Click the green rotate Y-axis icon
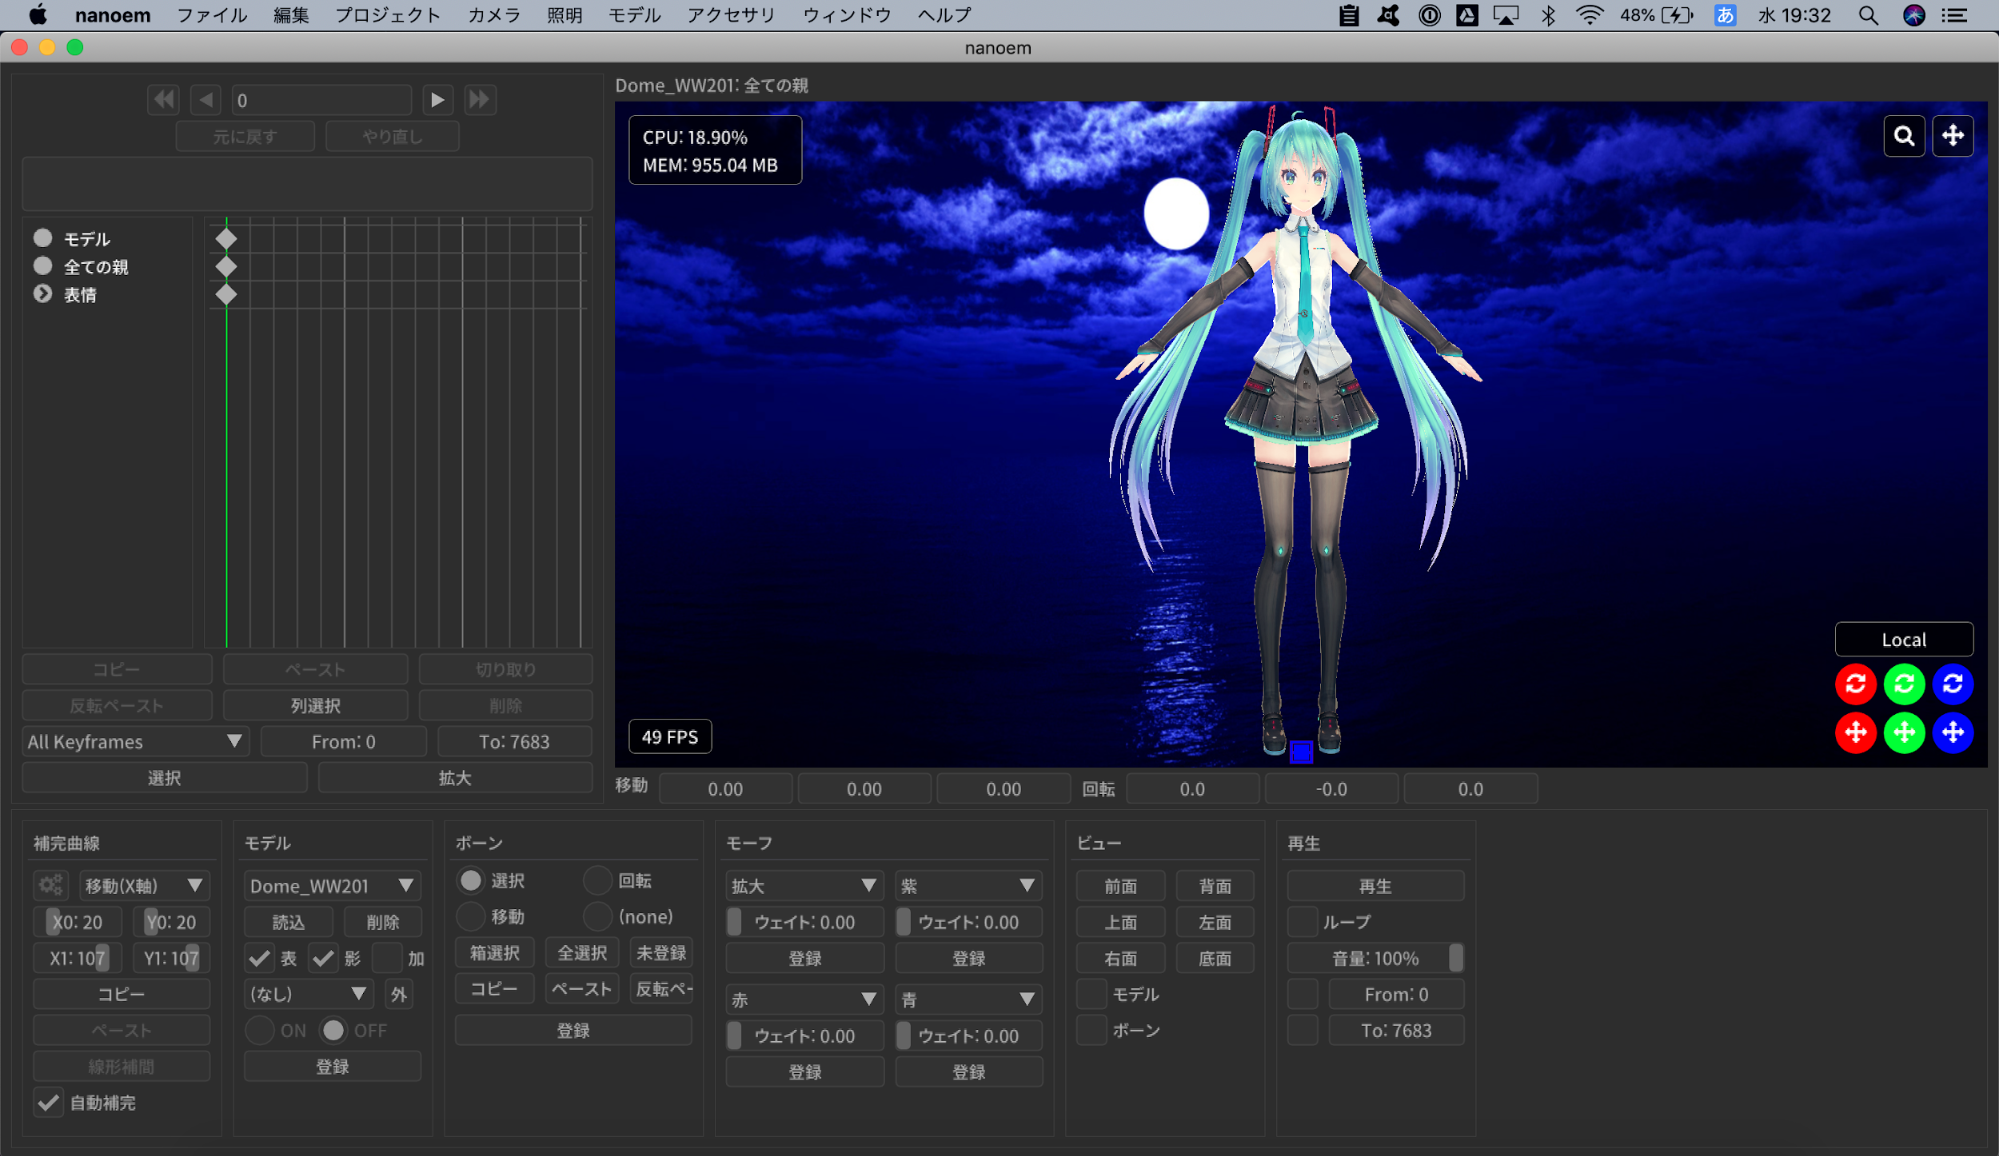Viewport: 1999px width, 1157px height. coord(1904,684)
